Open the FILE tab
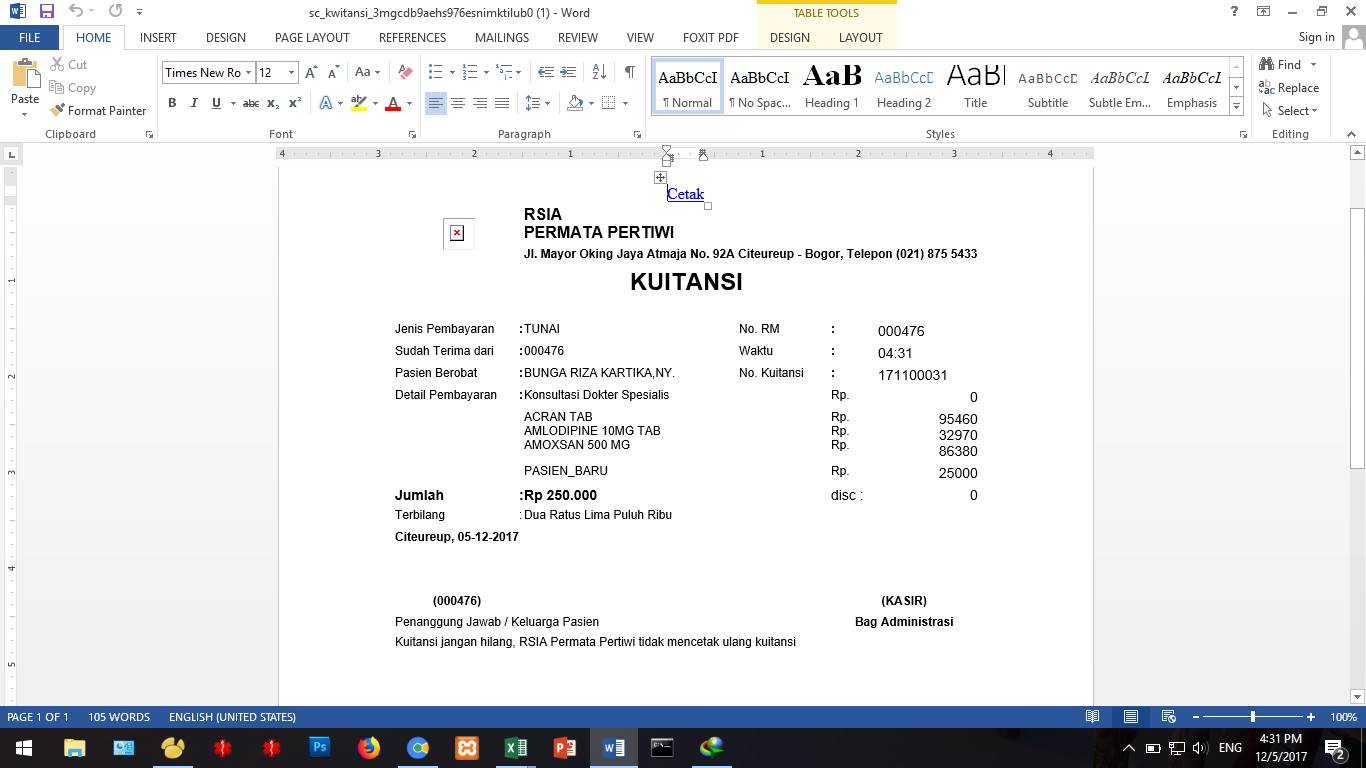This screenshot has height=768, width=1366. point(30,38)
